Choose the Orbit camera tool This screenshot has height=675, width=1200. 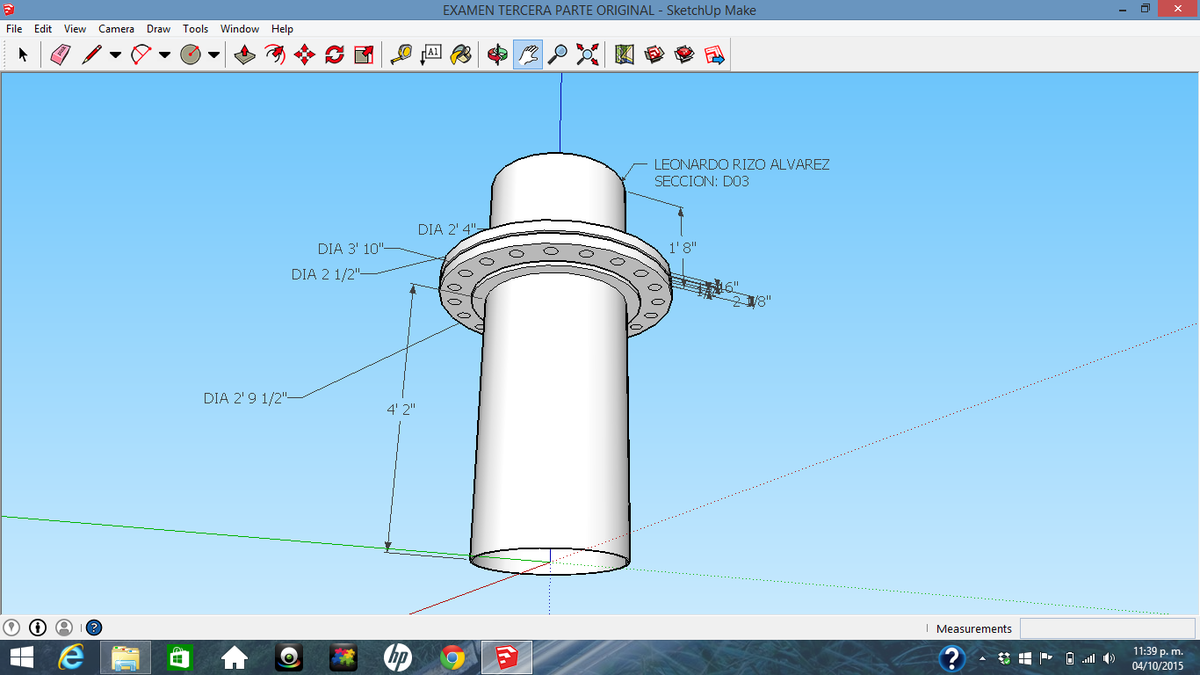498,55
